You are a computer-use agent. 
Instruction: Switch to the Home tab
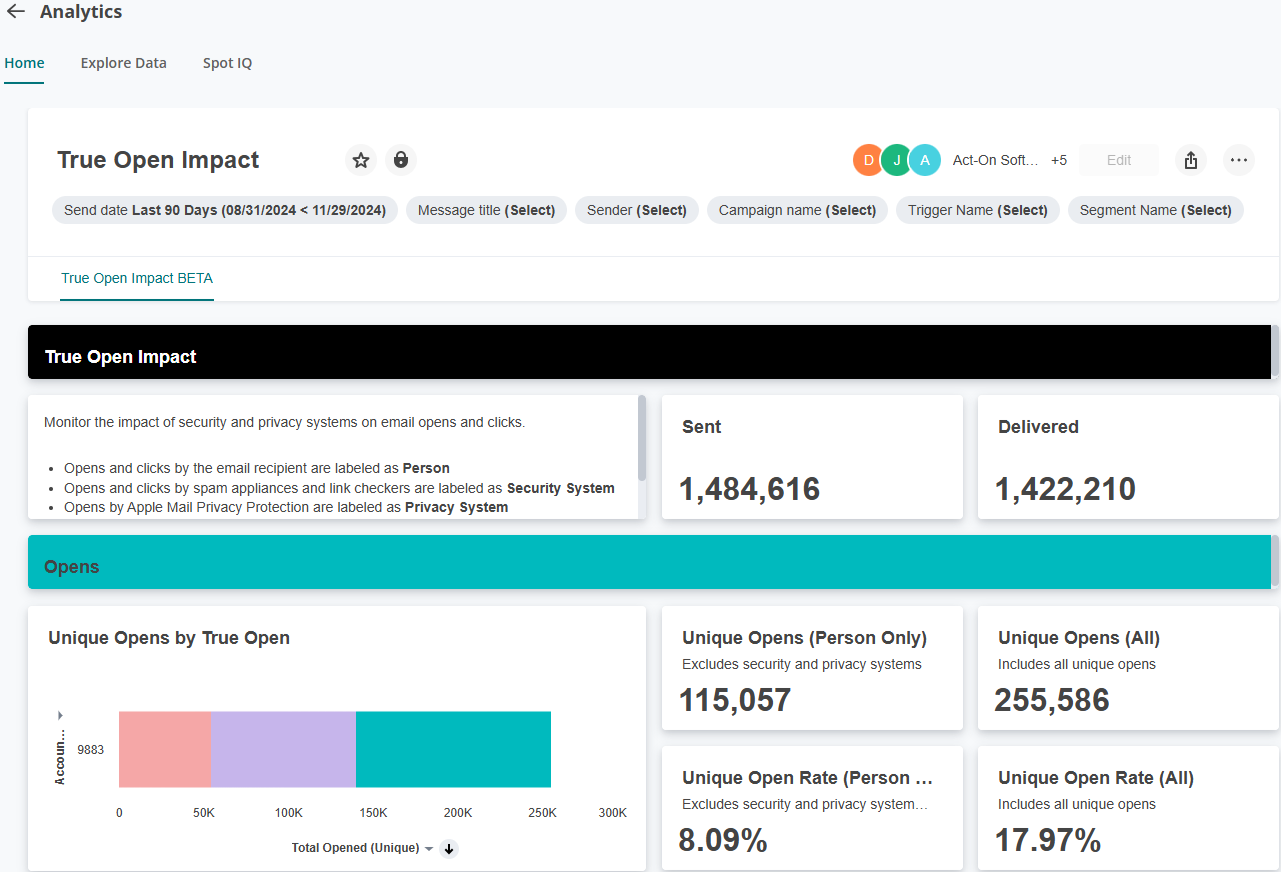coord(24,63)
